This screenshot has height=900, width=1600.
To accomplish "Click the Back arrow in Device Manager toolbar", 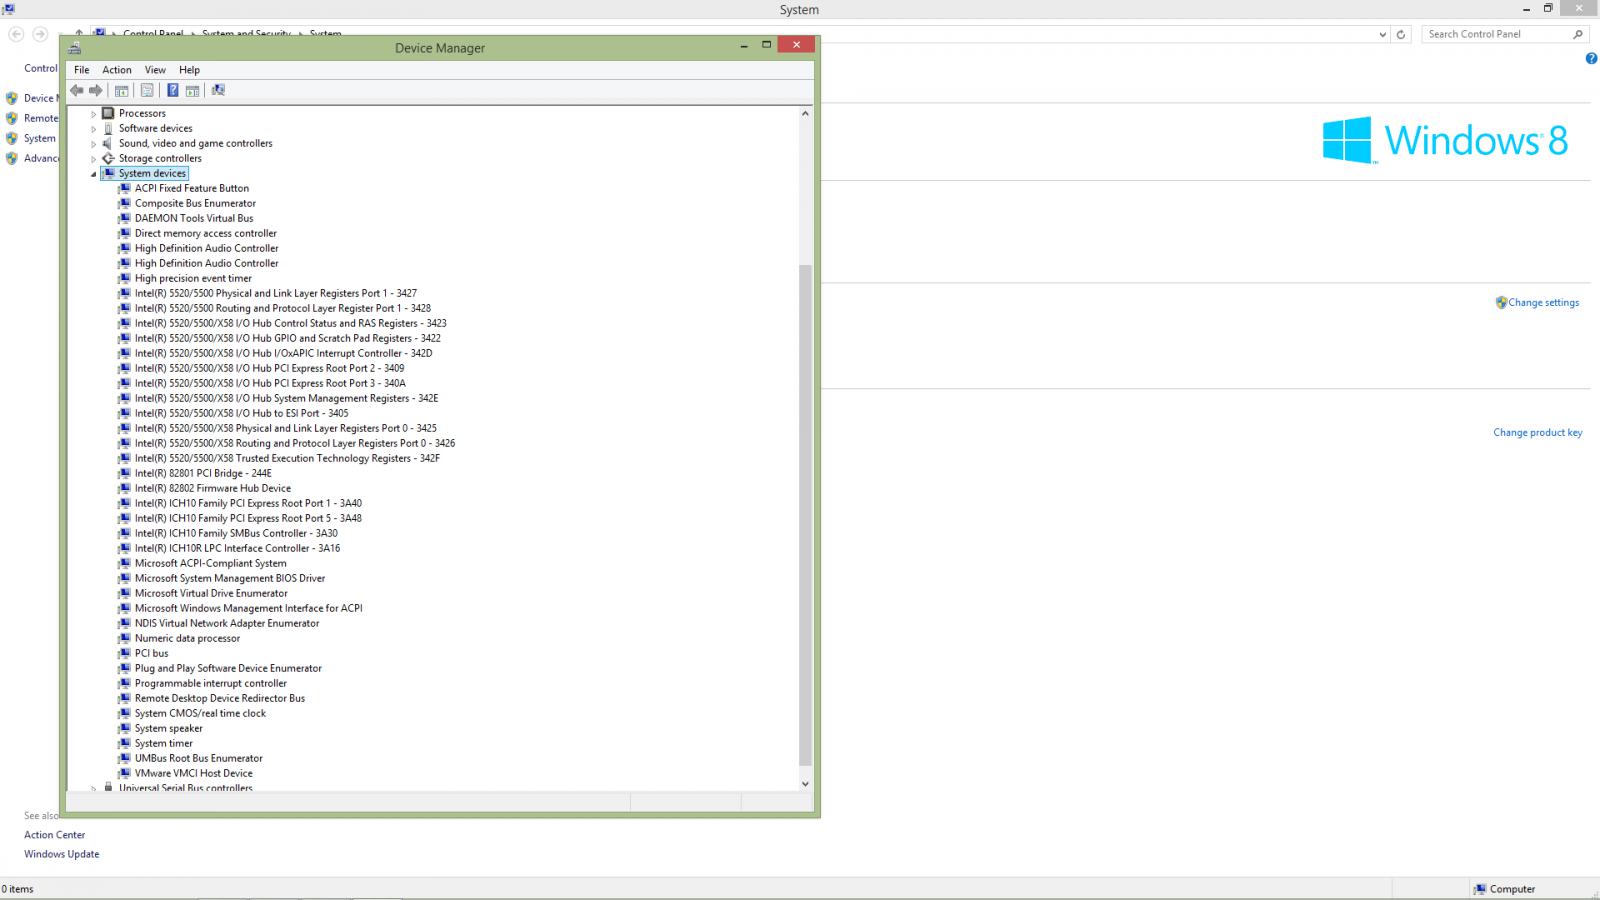I will [x=77, y=90].
